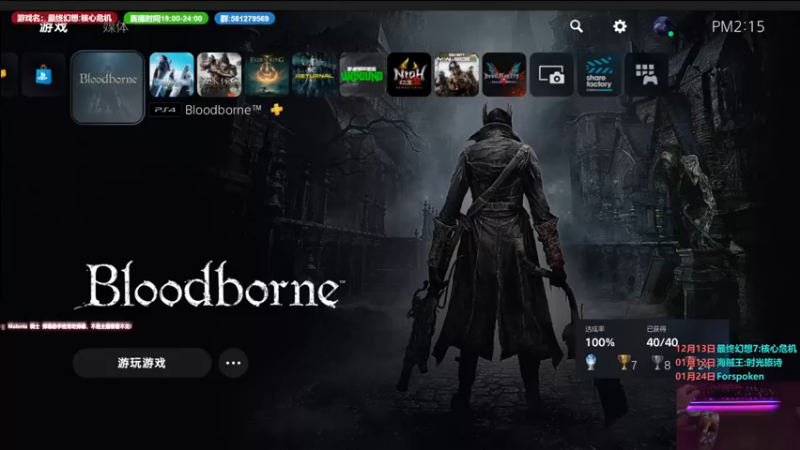Open the Returnal game tile
Viewport: 800px width, 450px height.
[314, 74]
